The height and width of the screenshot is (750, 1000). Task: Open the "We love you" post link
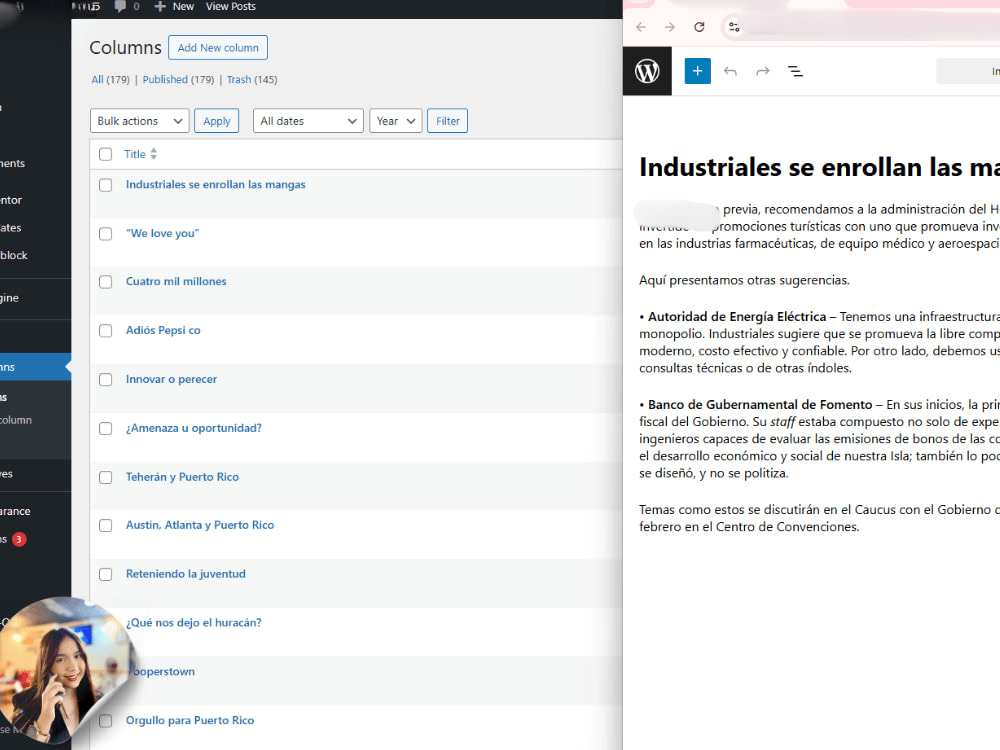pyautogui.click(x=163, y=233)
